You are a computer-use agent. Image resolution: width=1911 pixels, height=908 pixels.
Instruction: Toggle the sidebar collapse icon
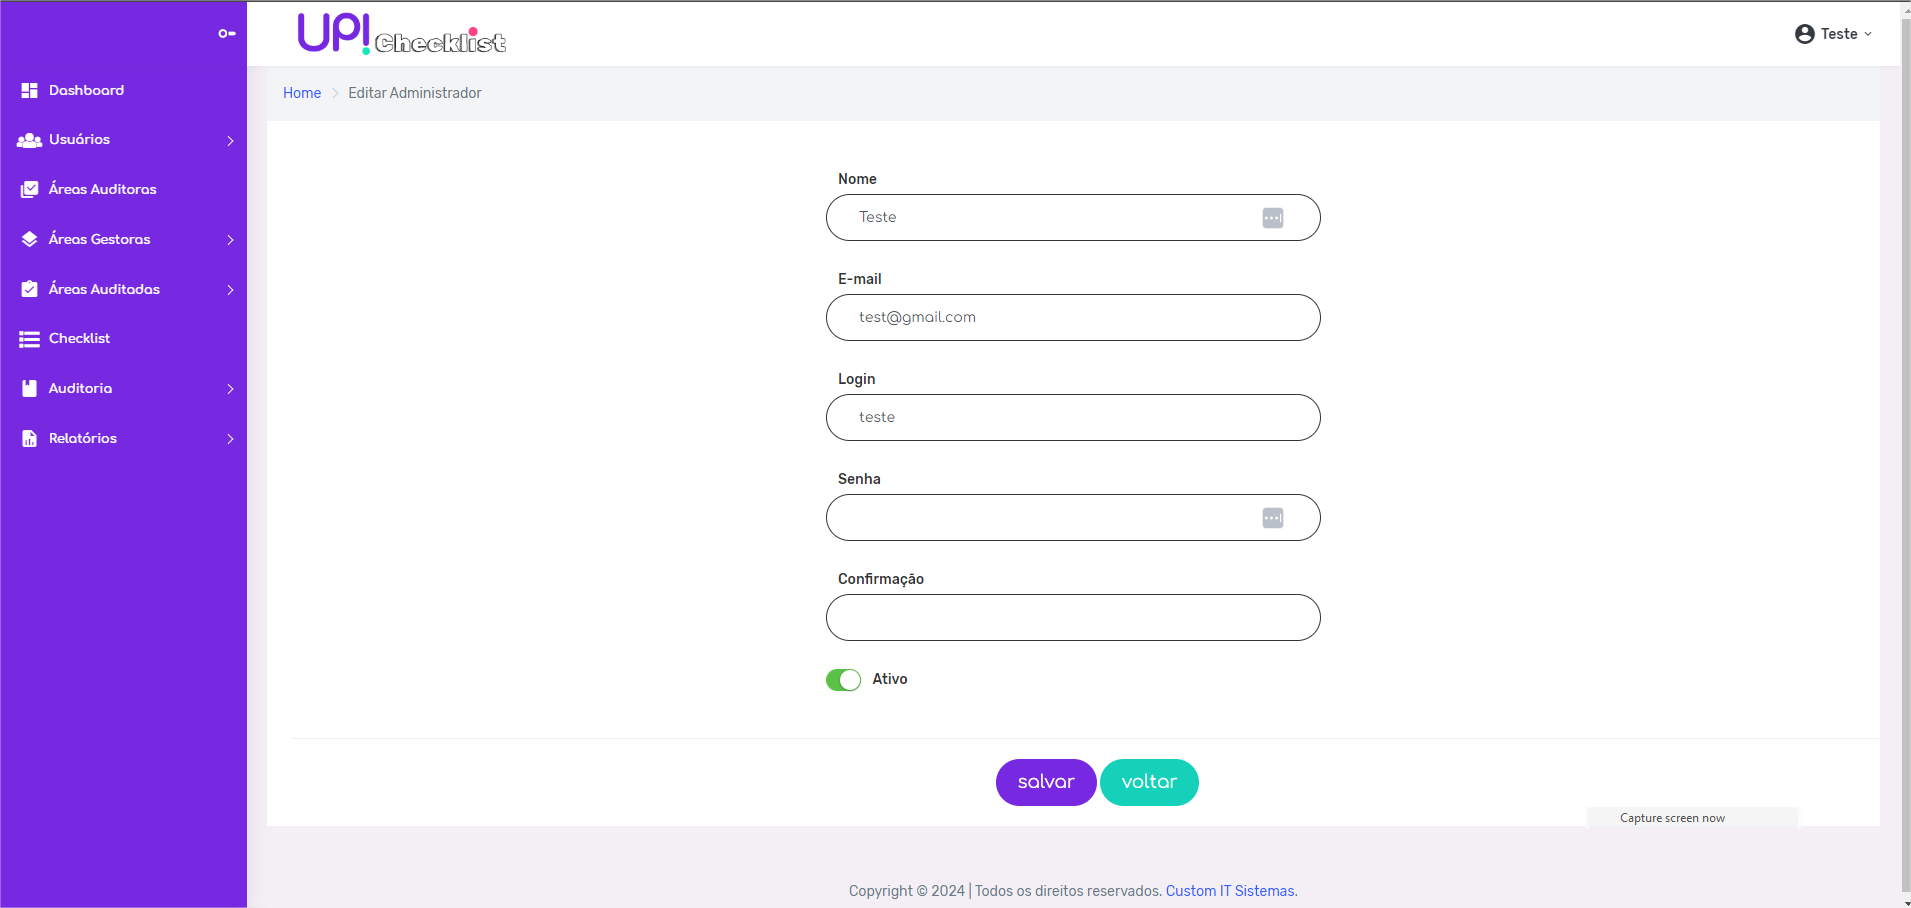227,34
